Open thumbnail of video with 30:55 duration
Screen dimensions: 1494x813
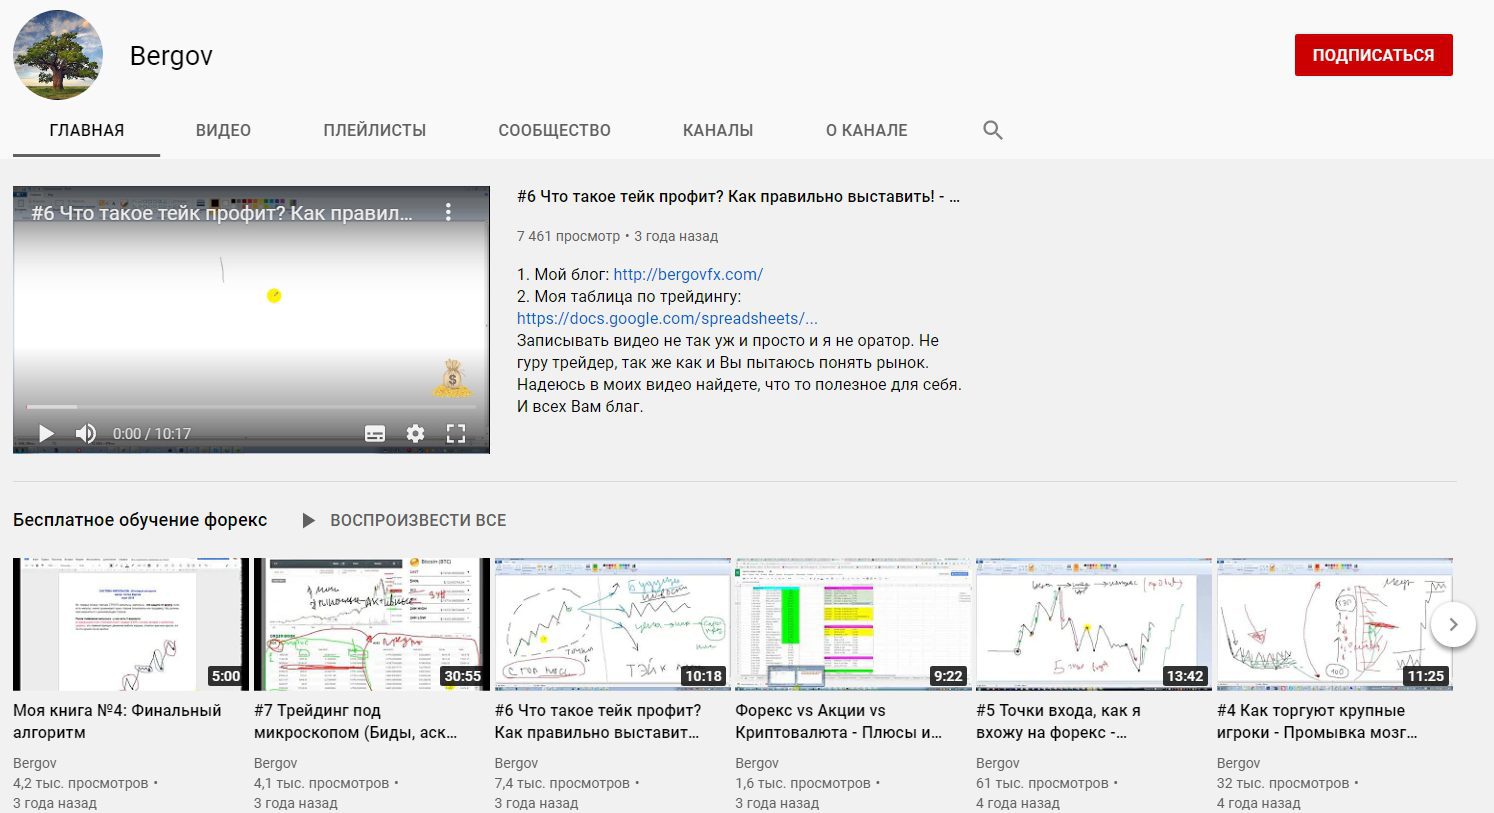point(371,624)
